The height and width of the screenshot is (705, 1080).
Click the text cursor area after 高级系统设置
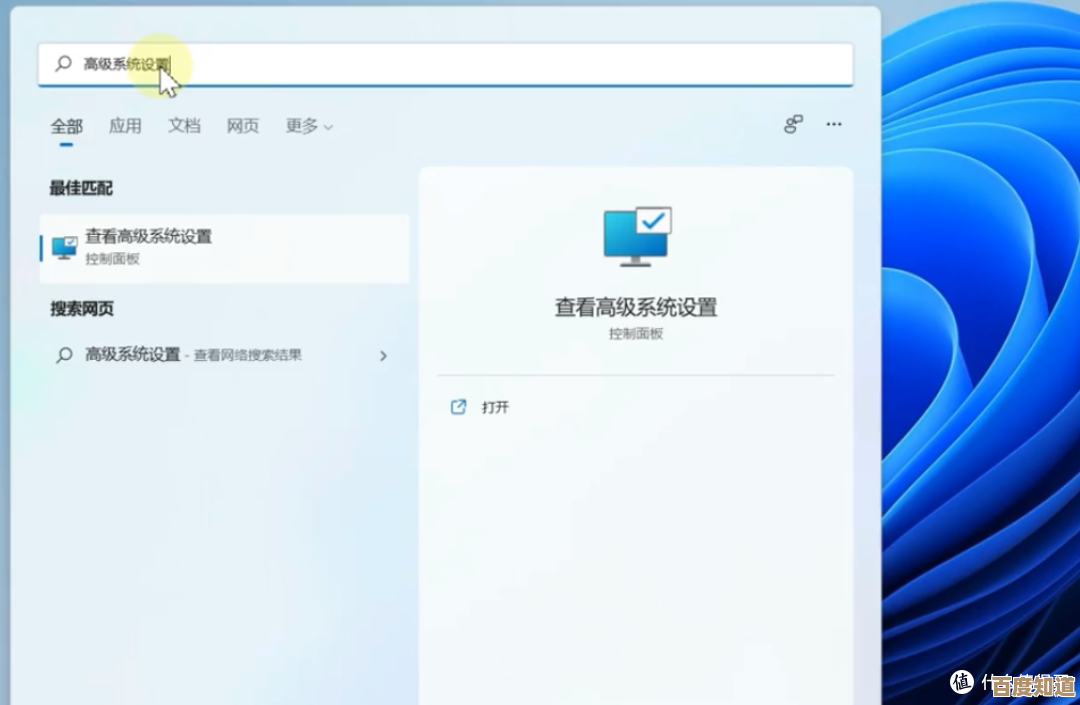pos(172,63)
